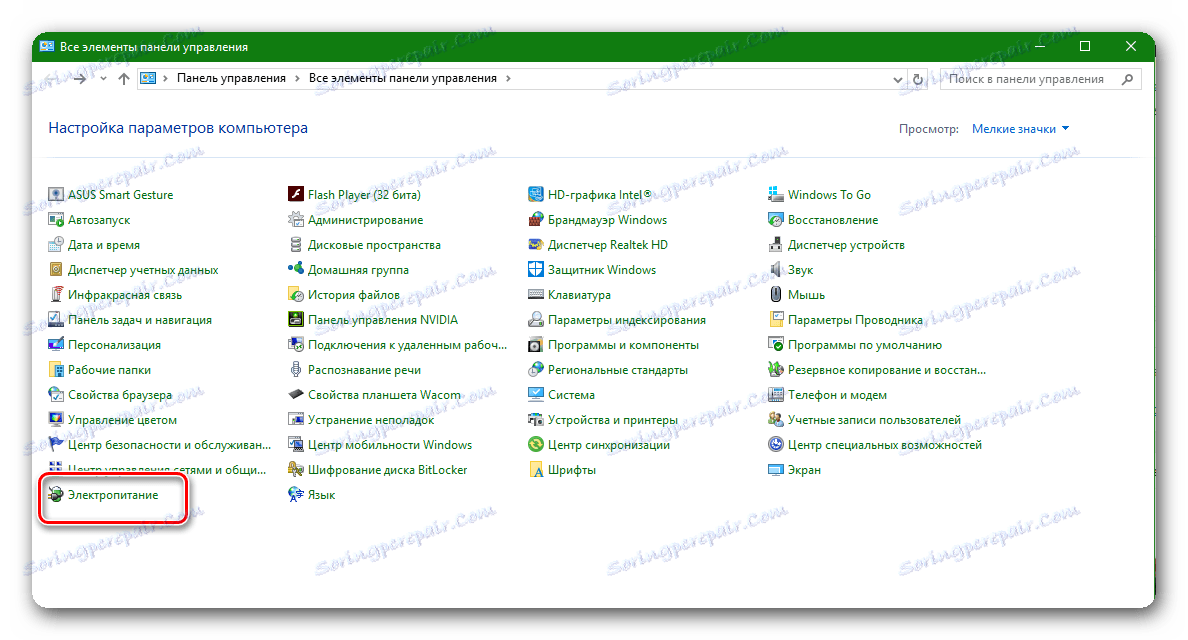
Task: Click the Центр синхронизации icon
Action: tap(536, 445)
